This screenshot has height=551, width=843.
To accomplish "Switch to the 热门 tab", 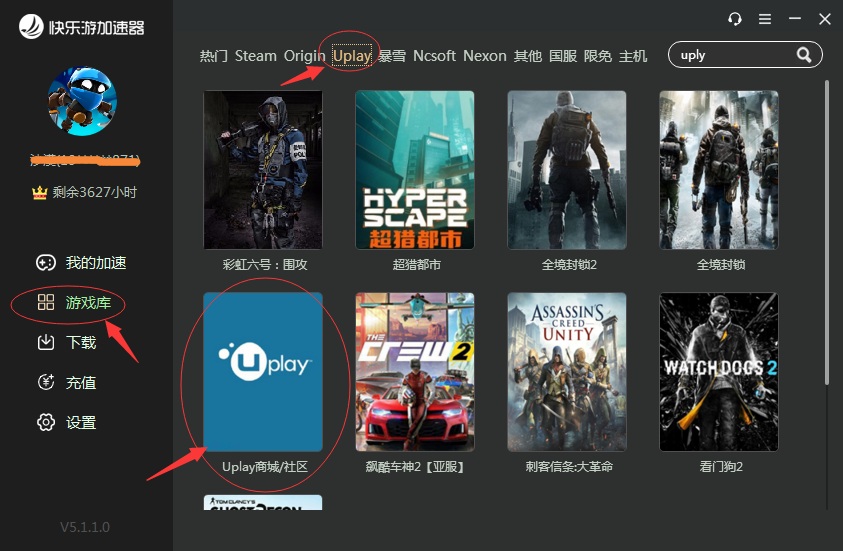I will (213, 56).
